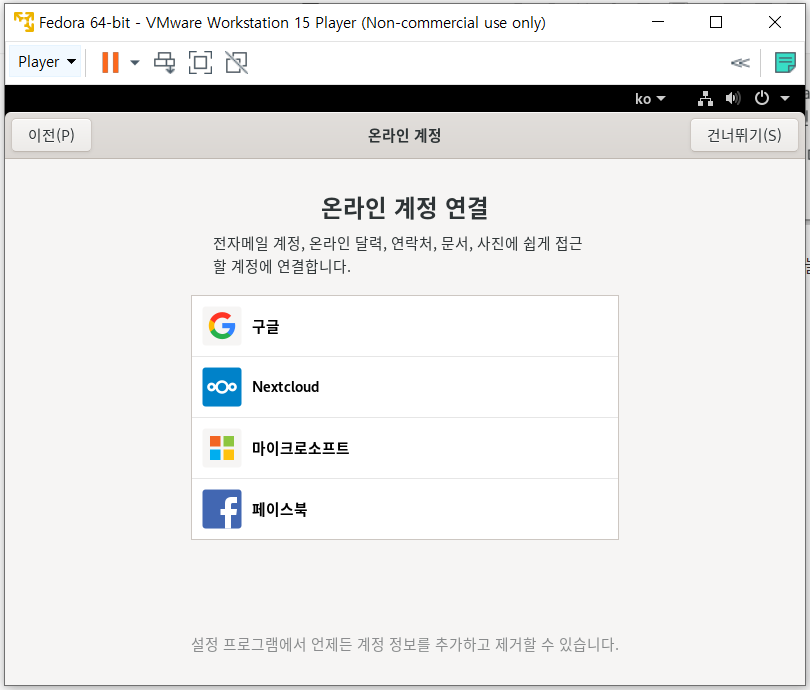This screenshot has height=690, width=810.
Task: Select the 페이스북 account label
Action: tap(279, 509)
